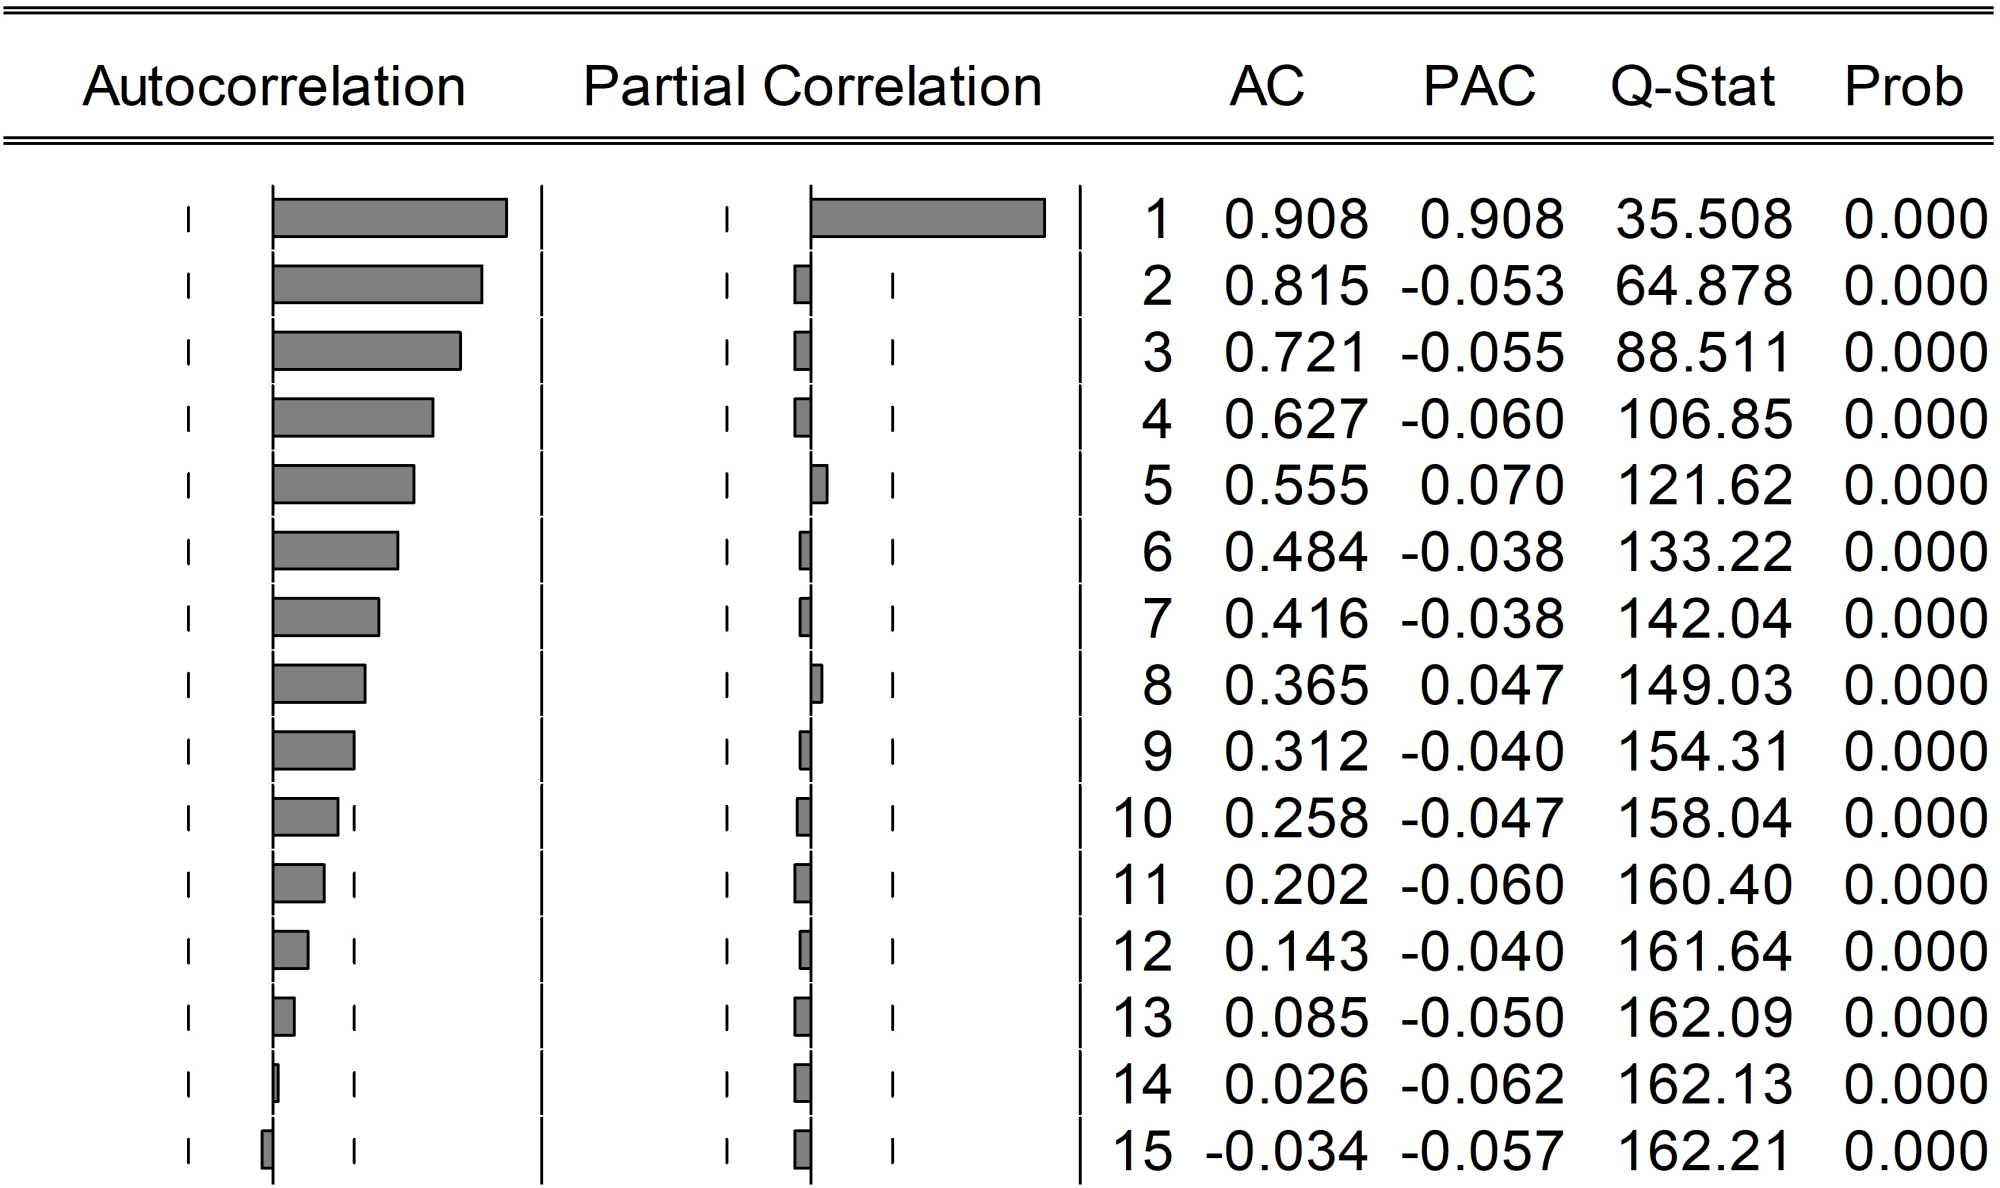Click the Q-Stat value 121.62
Viewport: 2000px width, 1188px height.
(x=1703, y=486)
